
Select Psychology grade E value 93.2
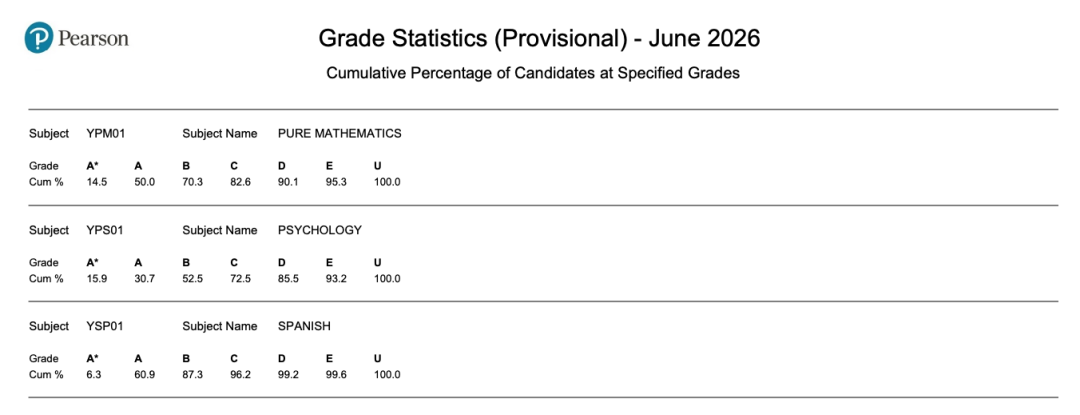point(336,279)
